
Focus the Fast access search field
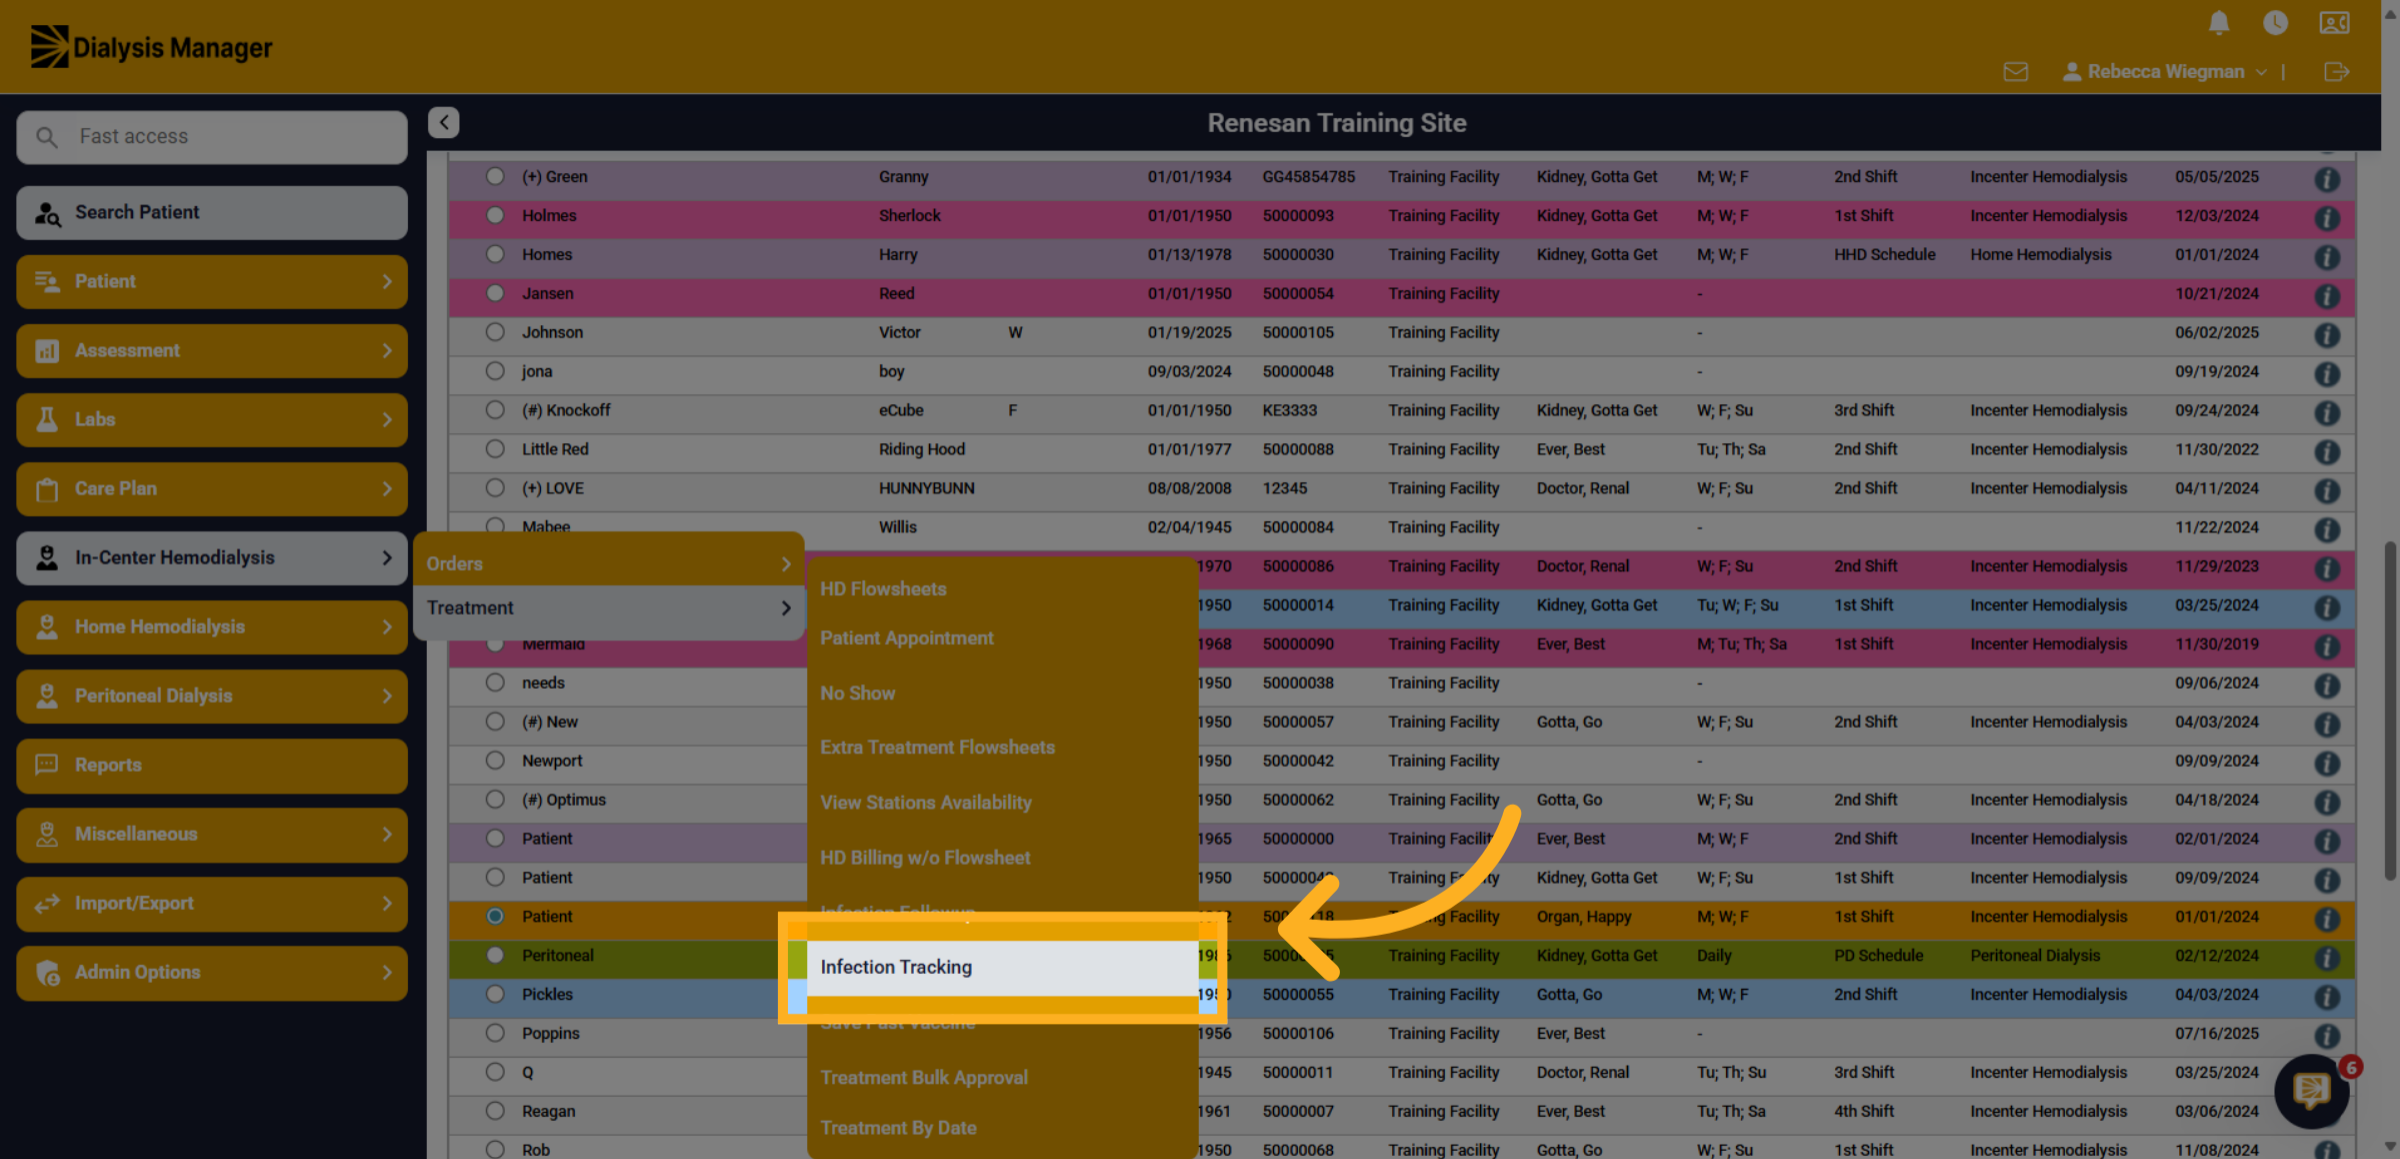(x=212, y=136)
